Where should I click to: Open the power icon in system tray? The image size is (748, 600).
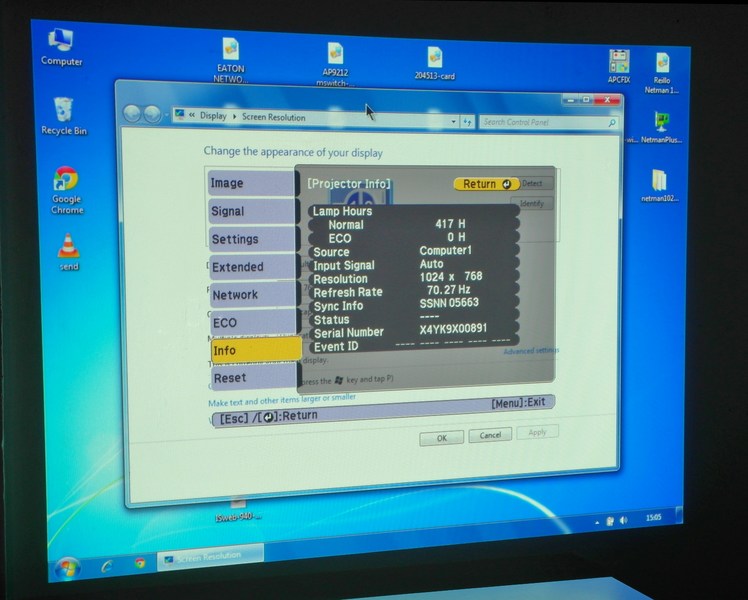tap(610, 521)
